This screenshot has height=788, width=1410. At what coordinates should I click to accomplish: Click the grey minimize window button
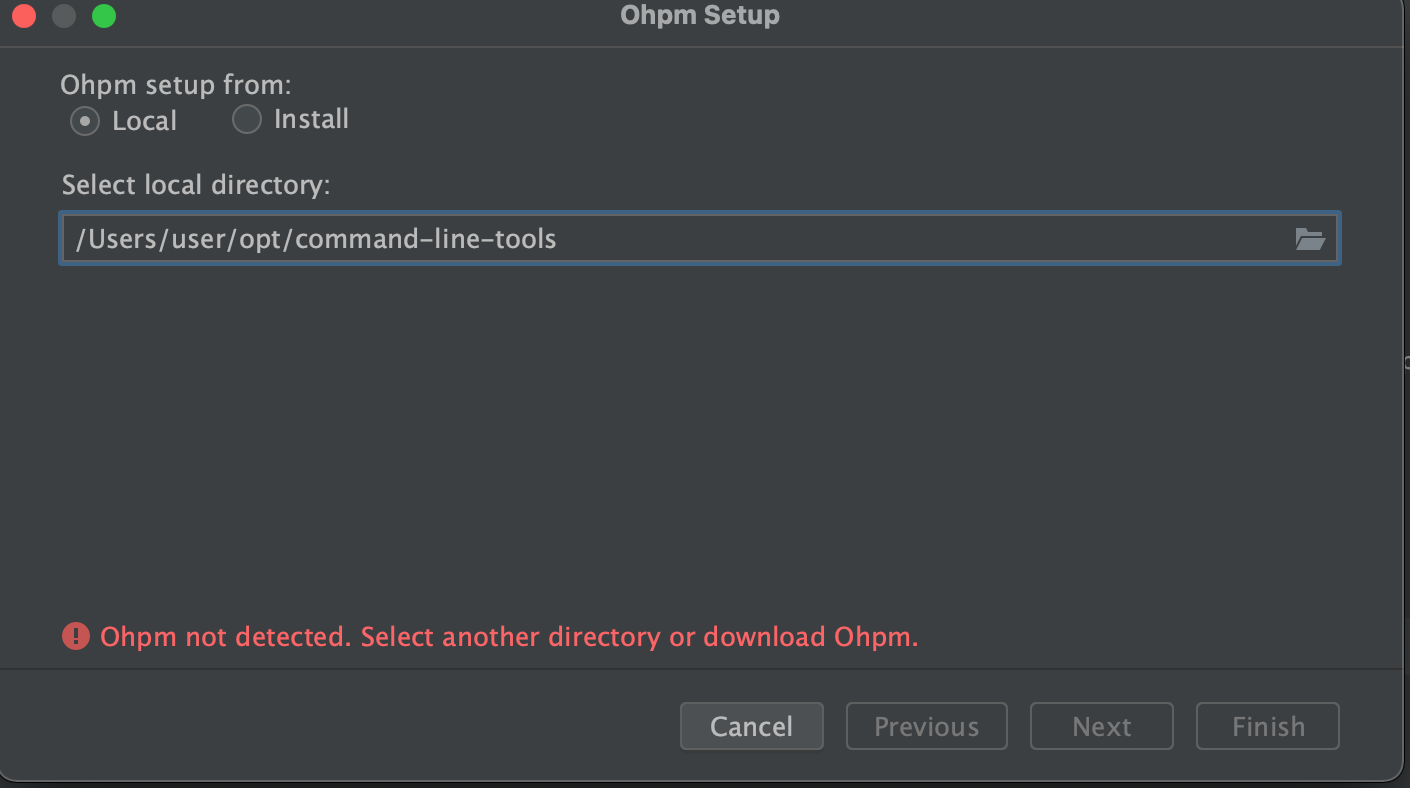(x=64, y=16)
